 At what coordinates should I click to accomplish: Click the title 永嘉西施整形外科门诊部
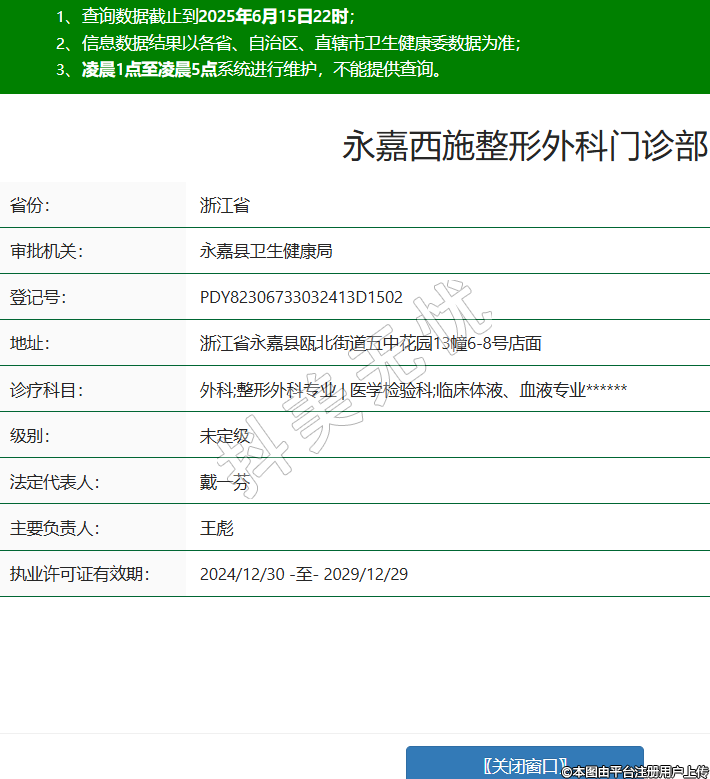point(525,146)
